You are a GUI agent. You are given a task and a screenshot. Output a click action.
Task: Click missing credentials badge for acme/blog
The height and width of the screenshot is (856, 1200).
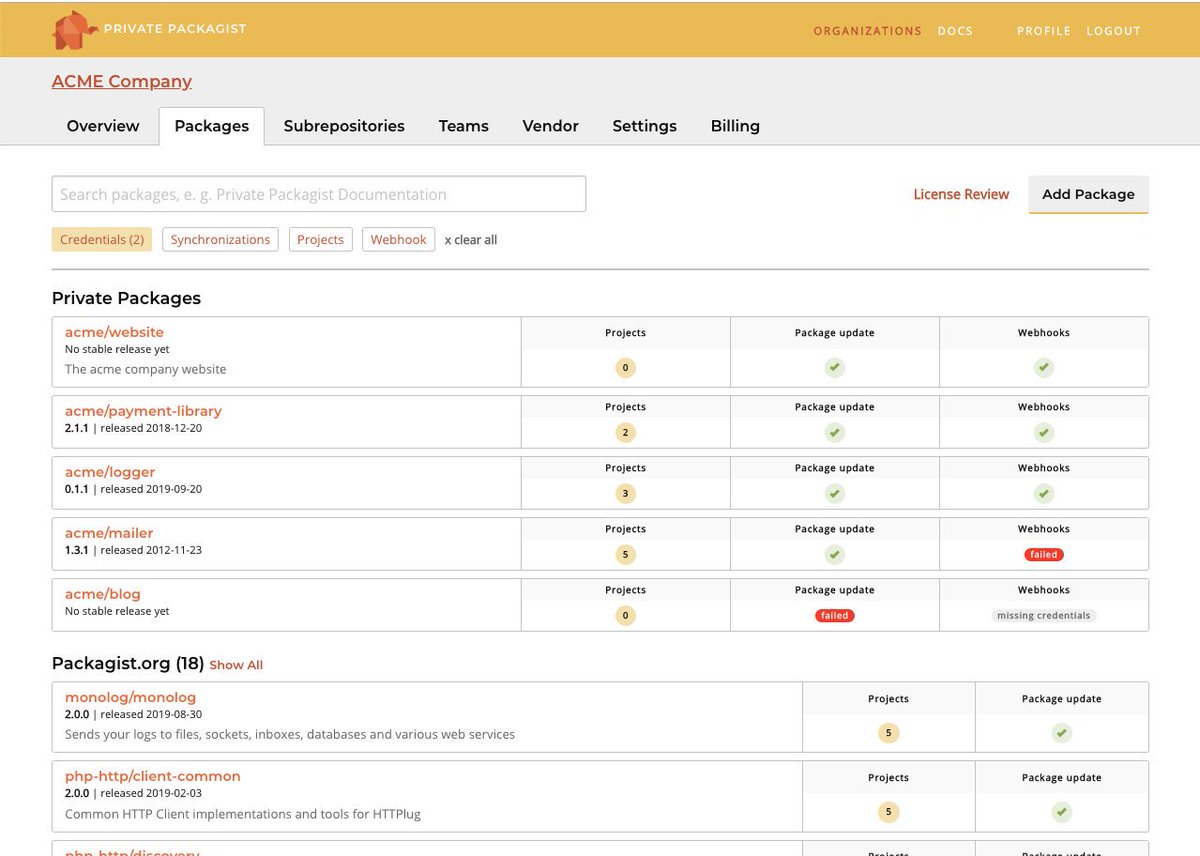click(x=1044, y=616)
